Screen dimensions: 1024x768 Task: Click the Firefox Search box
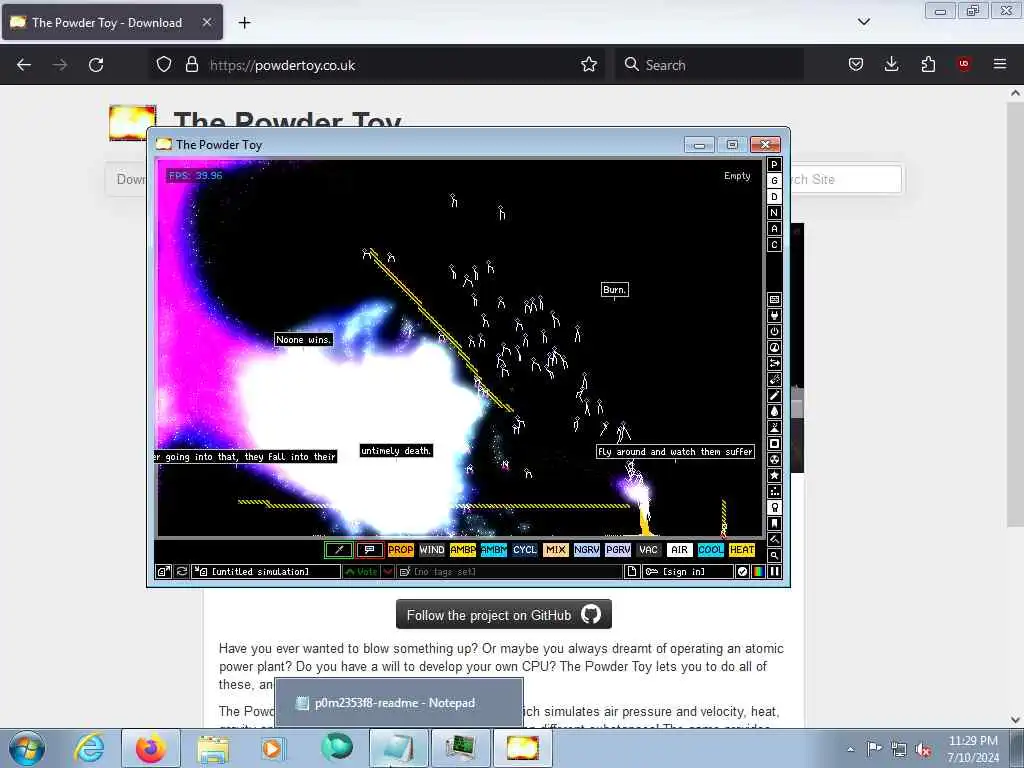tap(709, 65)
